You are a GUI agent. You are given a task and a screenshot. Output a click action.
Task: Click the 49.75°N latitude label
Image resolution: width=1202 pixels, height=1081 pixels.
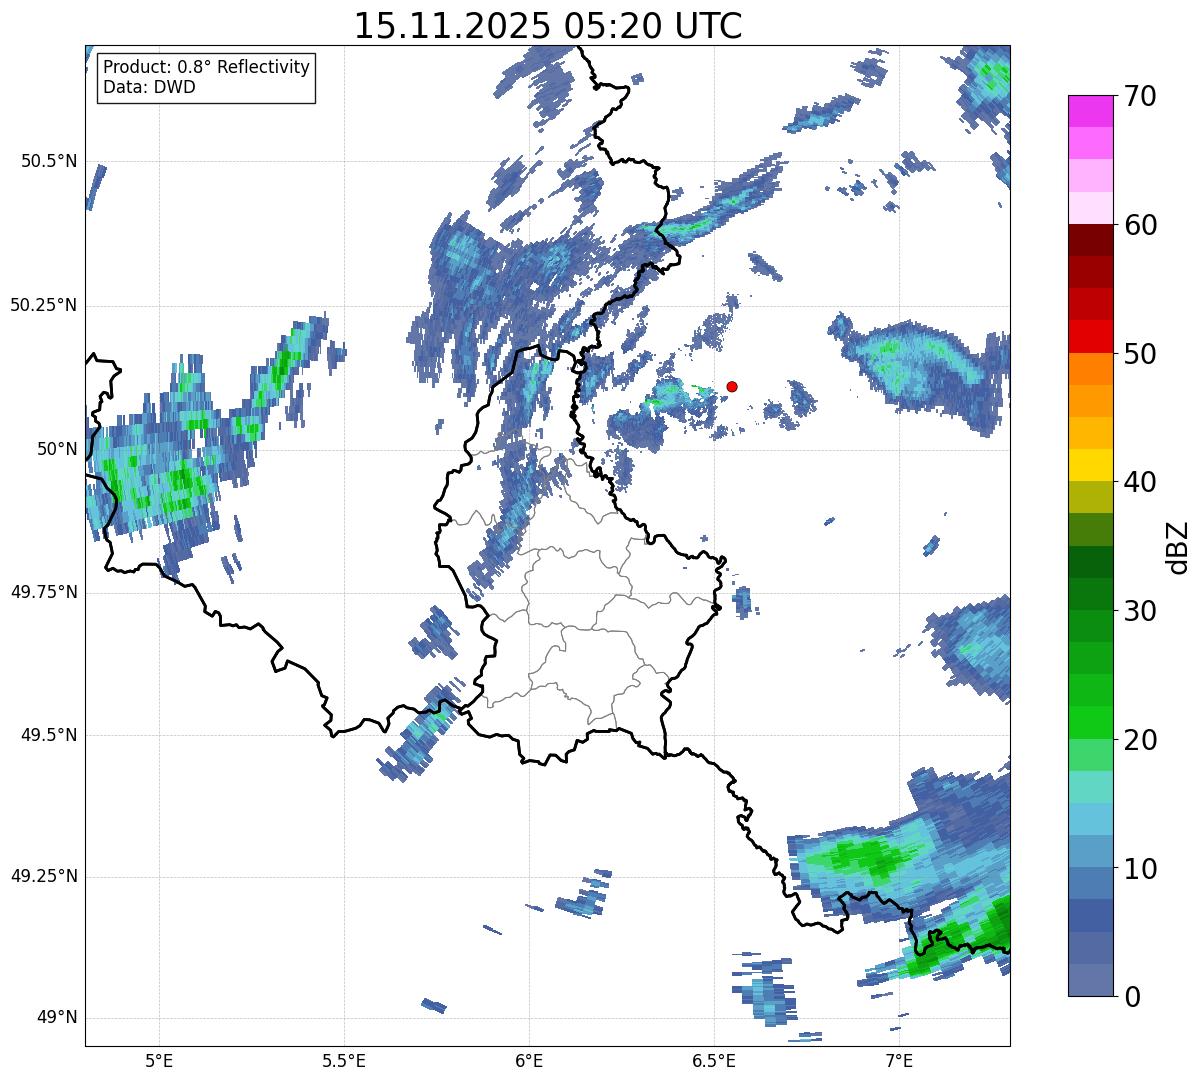coord(44,592)
